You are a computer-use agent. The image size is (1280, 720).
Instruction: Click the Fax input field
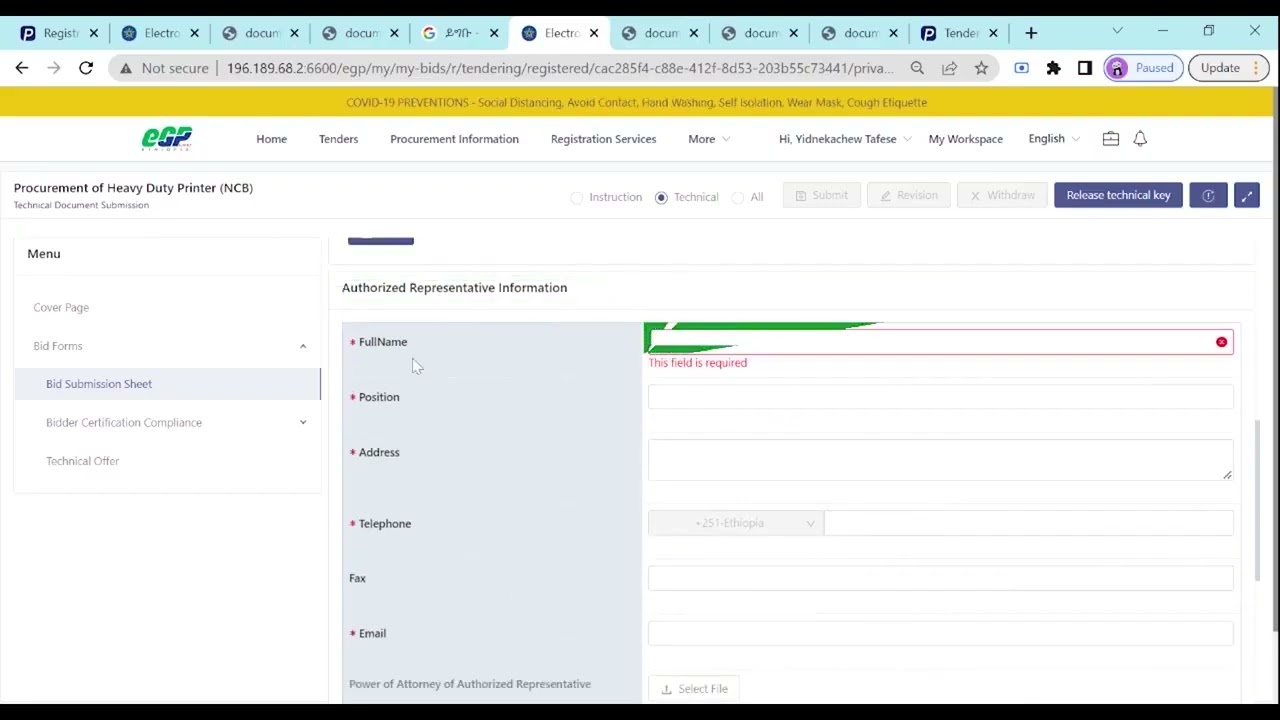click(940, 578)
